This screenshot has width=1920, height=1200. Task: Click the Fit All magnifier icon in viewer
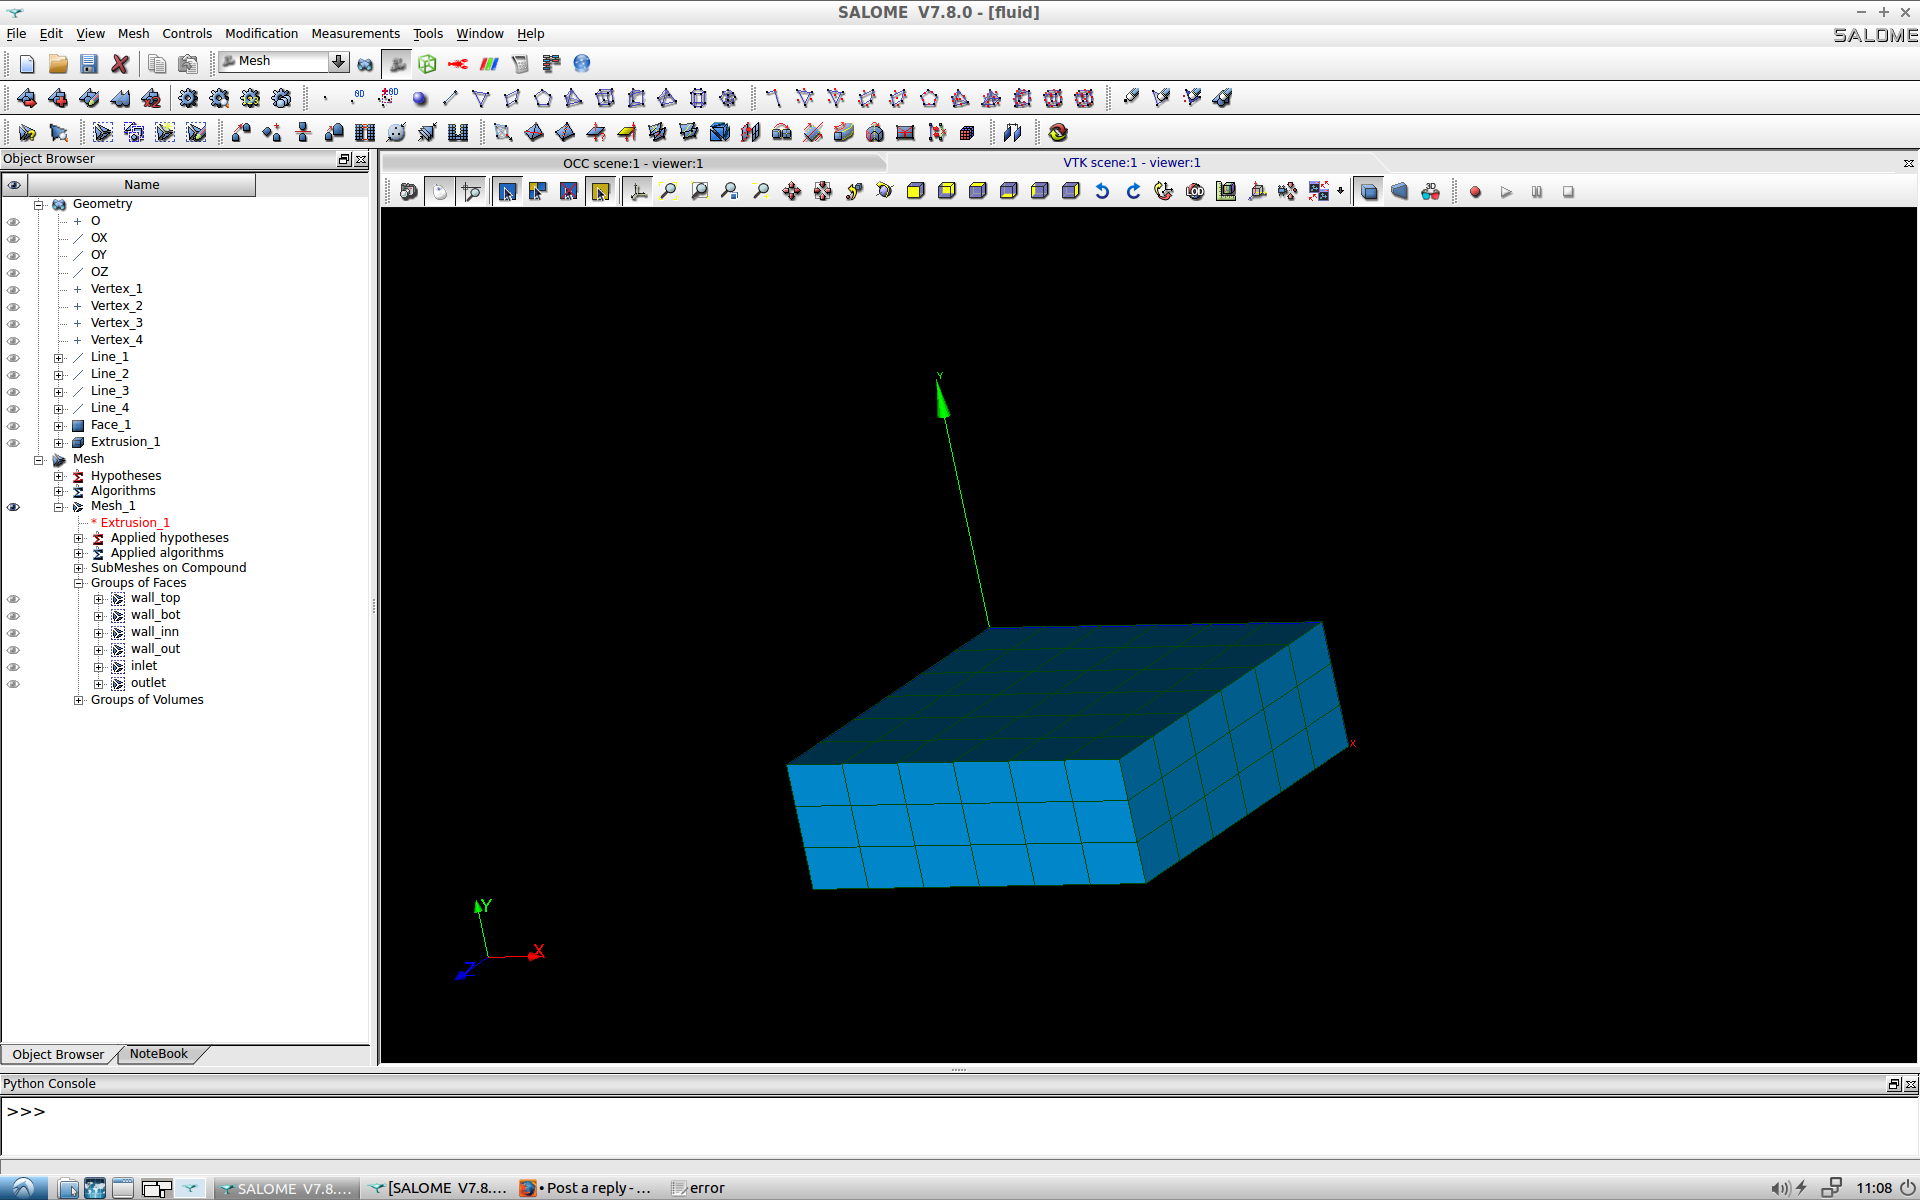click(x=669, y=192)
